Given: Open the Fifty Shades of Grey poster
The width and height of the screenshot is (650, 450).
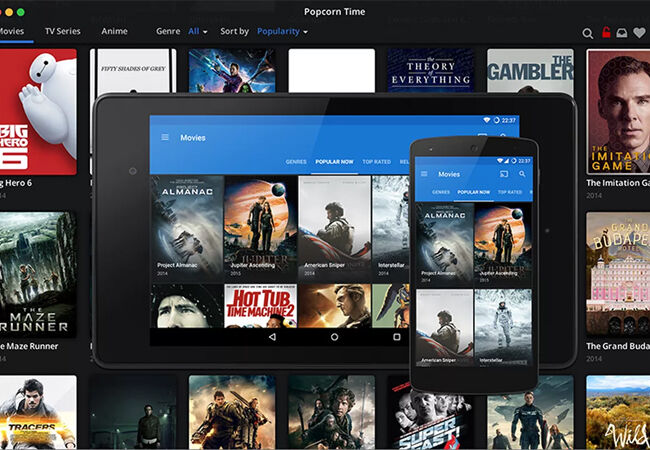Looking at the screenshot, I should click(133, 70).
